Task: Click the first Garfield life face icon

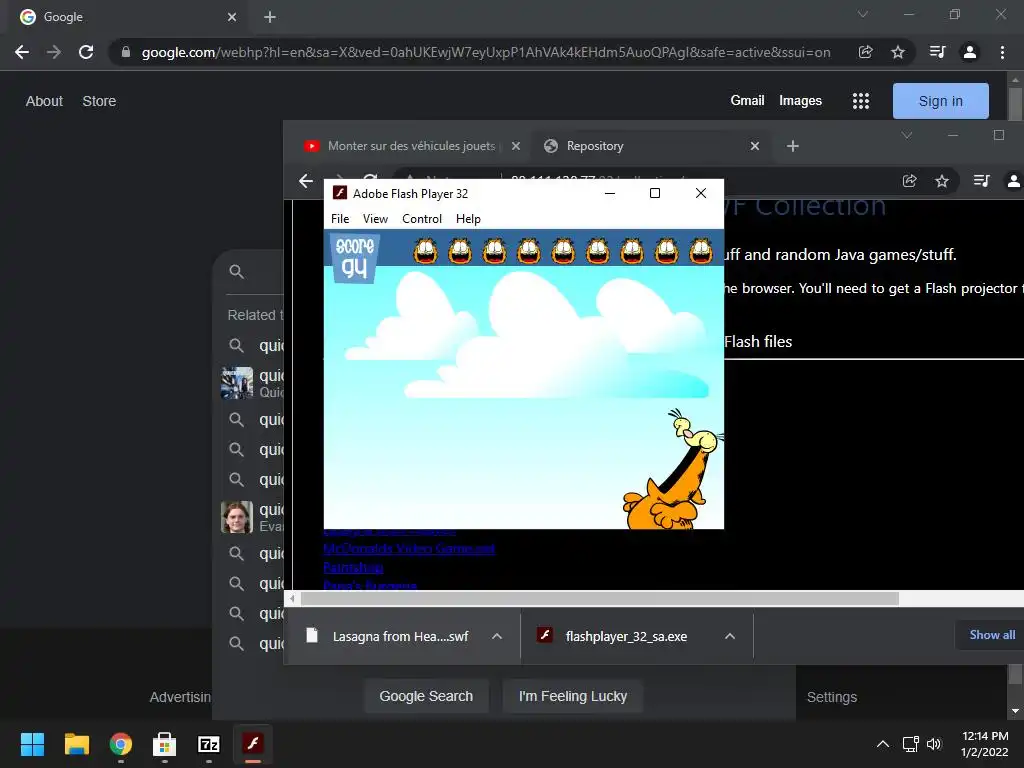Action: point(425,251)
